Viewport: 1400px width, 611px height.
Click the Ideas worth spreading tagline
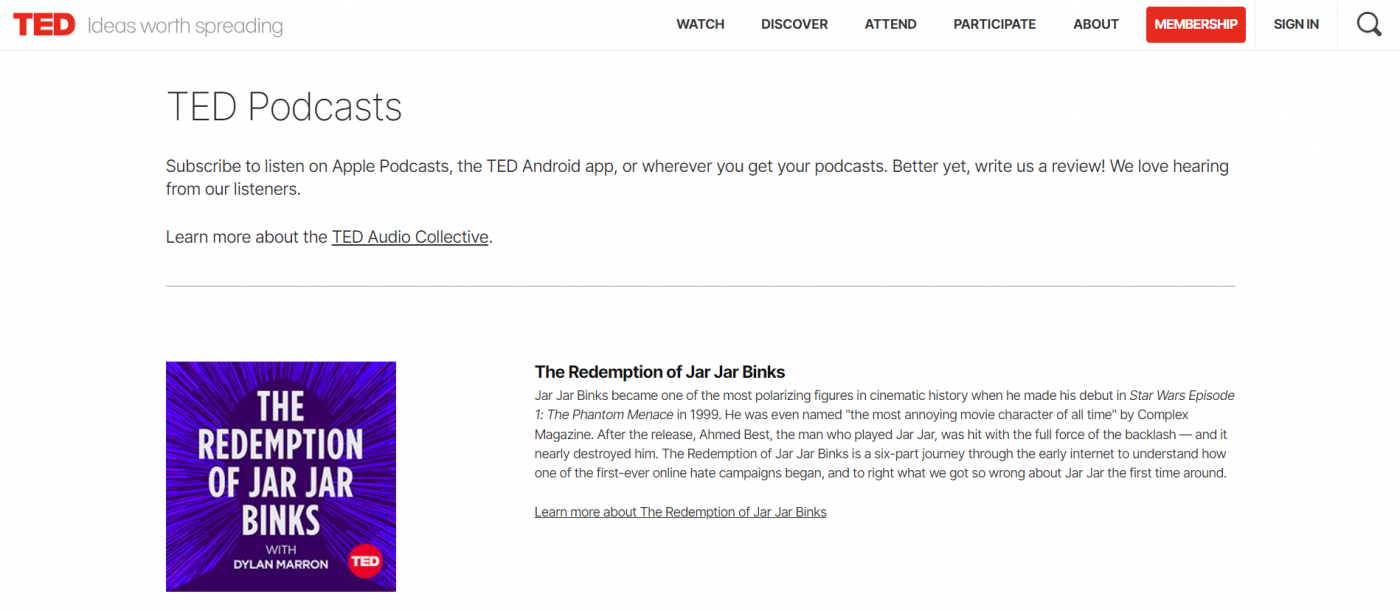(x=185, y=26)
